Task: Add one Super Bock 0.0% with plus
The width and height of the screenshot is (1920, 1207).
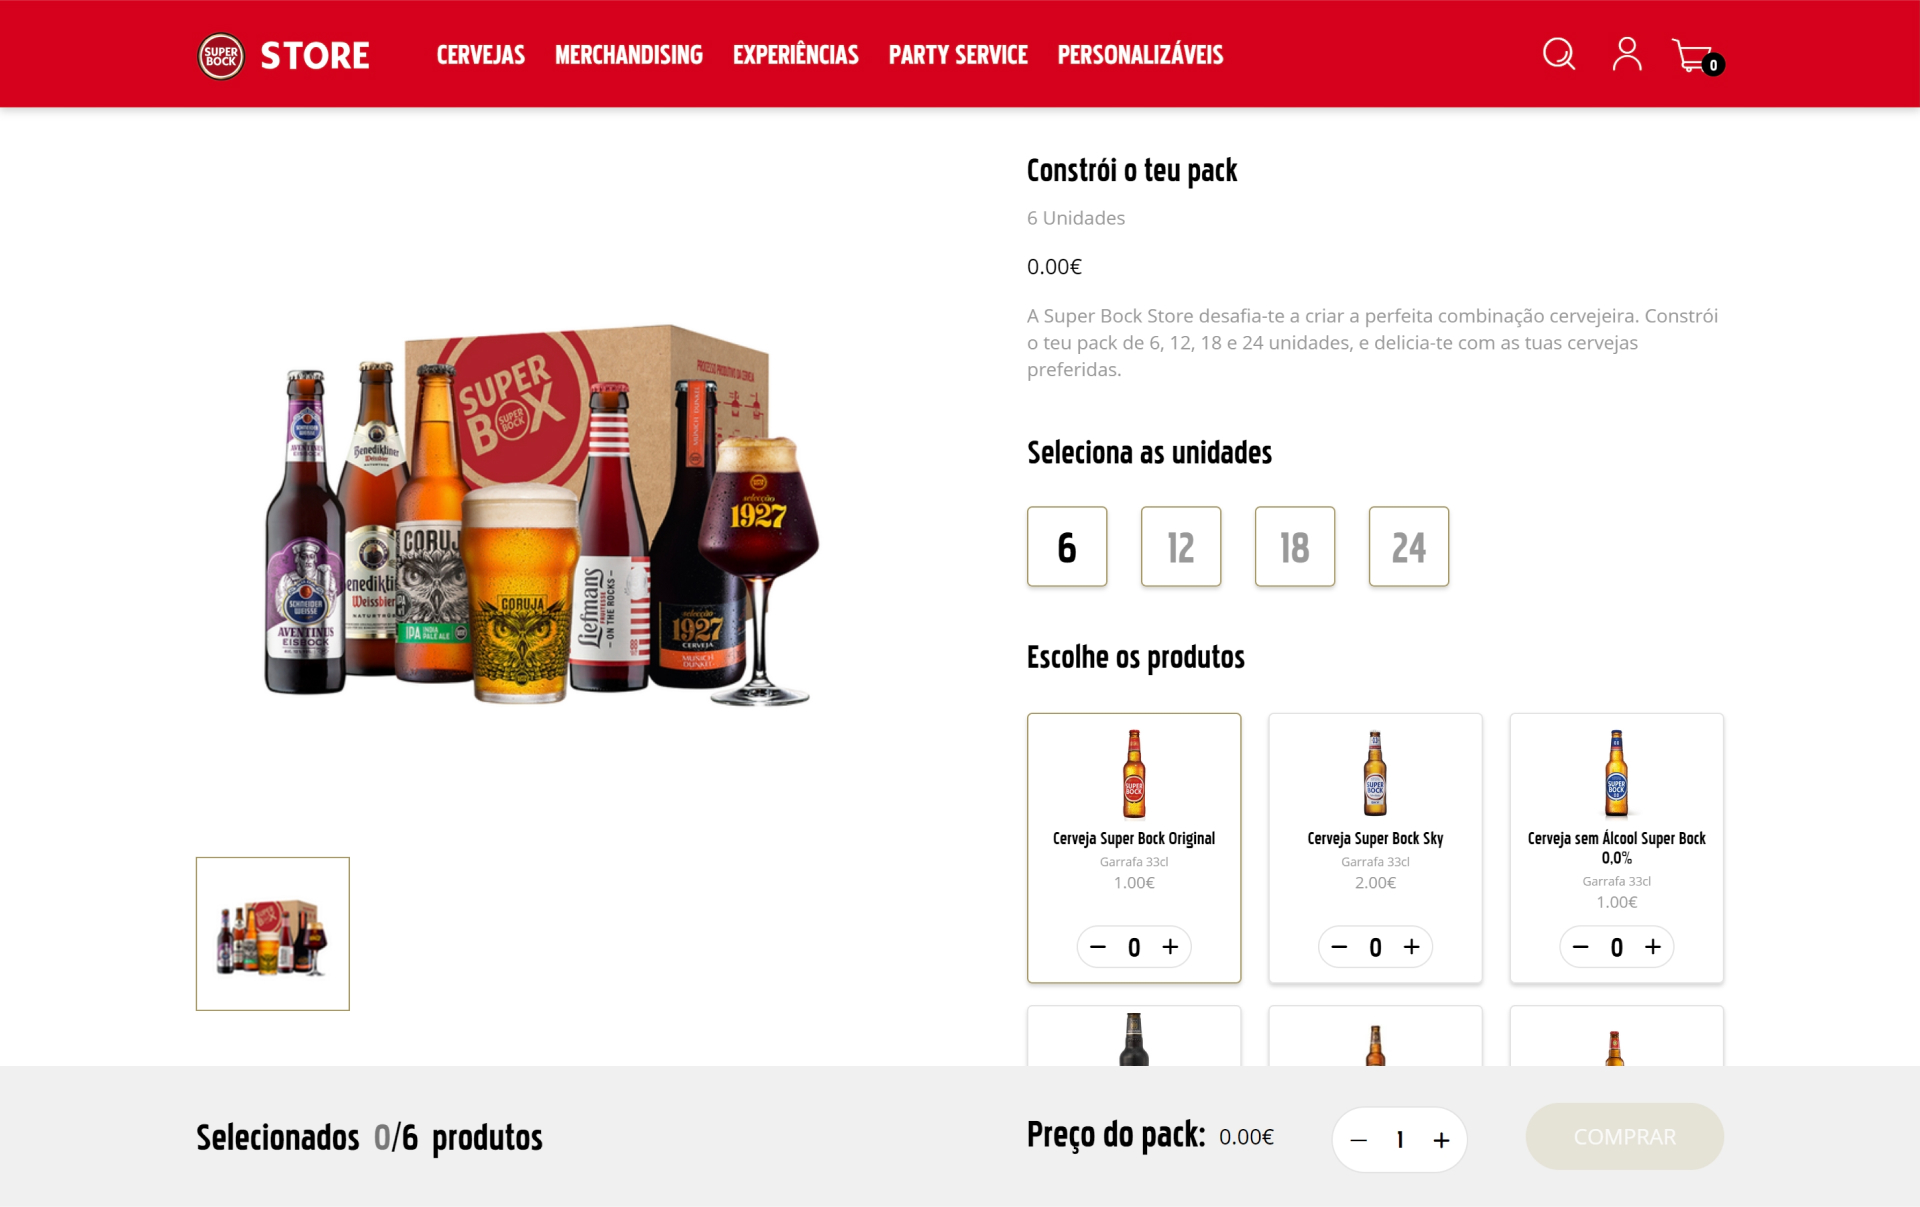Action: pos(1653,946)
